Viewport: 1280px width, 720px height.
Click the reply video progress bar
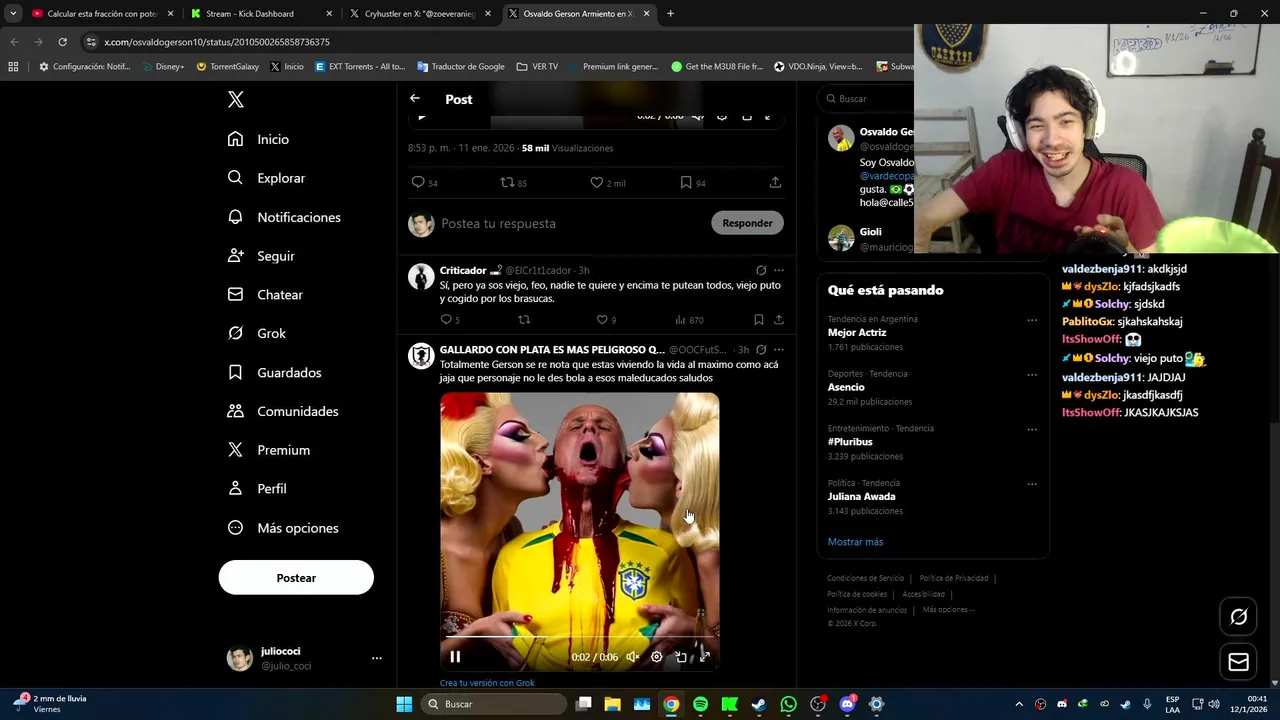click(580, 636)
